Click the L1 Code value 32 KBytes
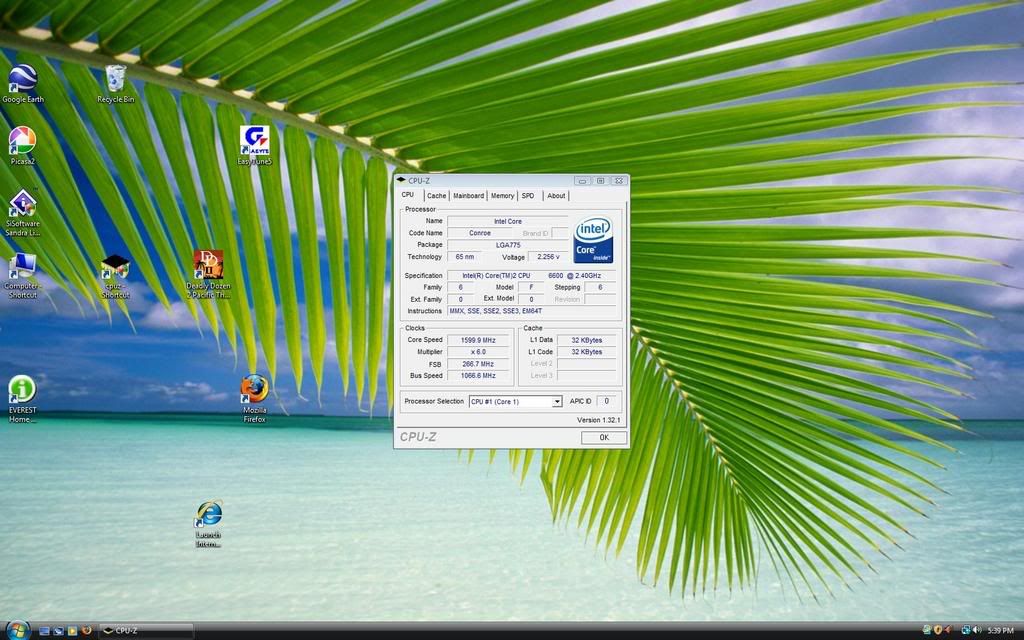 click(586, 352)
